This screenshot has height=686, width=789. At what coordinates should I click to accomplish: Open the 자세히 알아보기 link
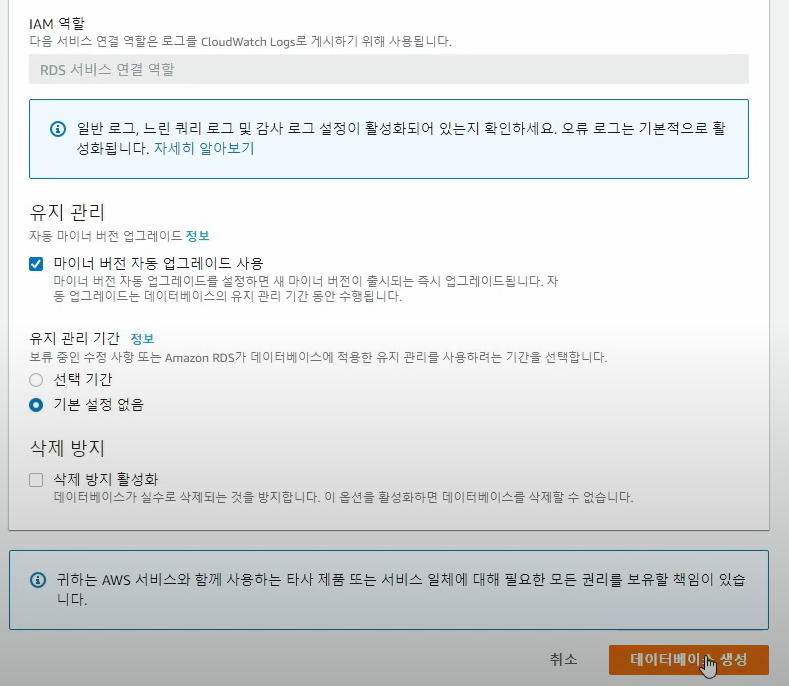(x=204, y=148)
